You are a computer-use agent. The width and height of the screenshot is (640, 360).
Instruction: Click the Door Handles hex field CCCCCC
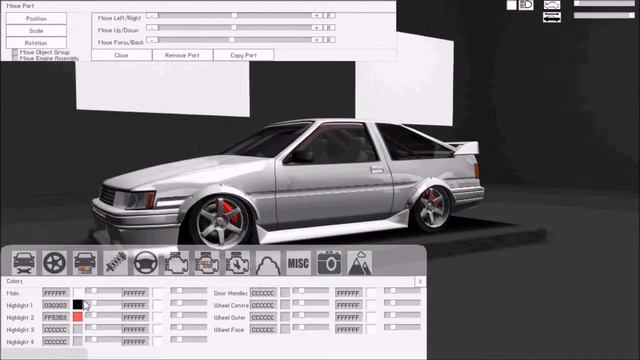click(x=263, y=293)
